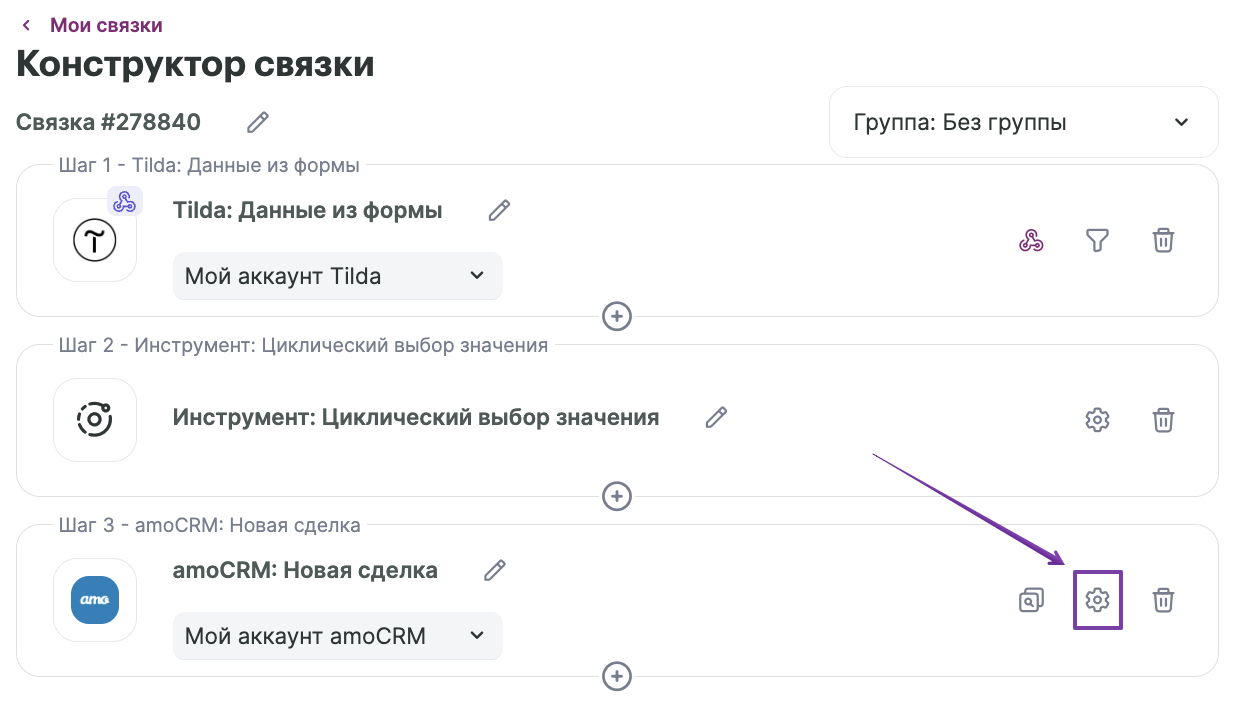This screenshot has width=1242, height=710.
Task: Add step after Шаг 1
Action: click(617, 316)
